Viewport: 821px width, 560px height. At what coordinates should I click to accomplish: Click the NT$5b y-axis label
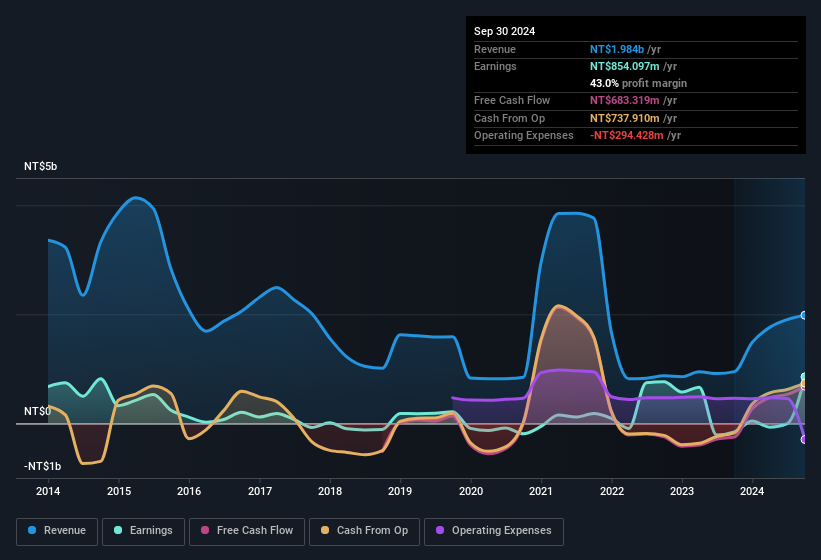click(x=40, y=166)
